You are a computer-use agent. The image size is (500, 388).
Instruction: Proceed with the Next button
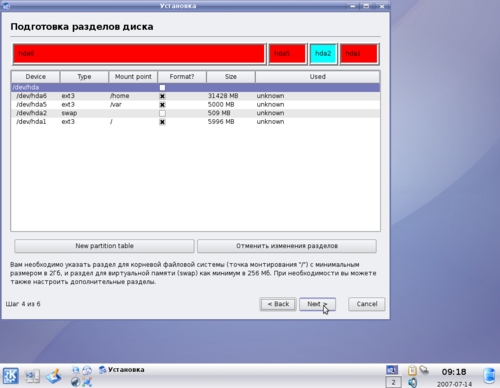(317, 304)
